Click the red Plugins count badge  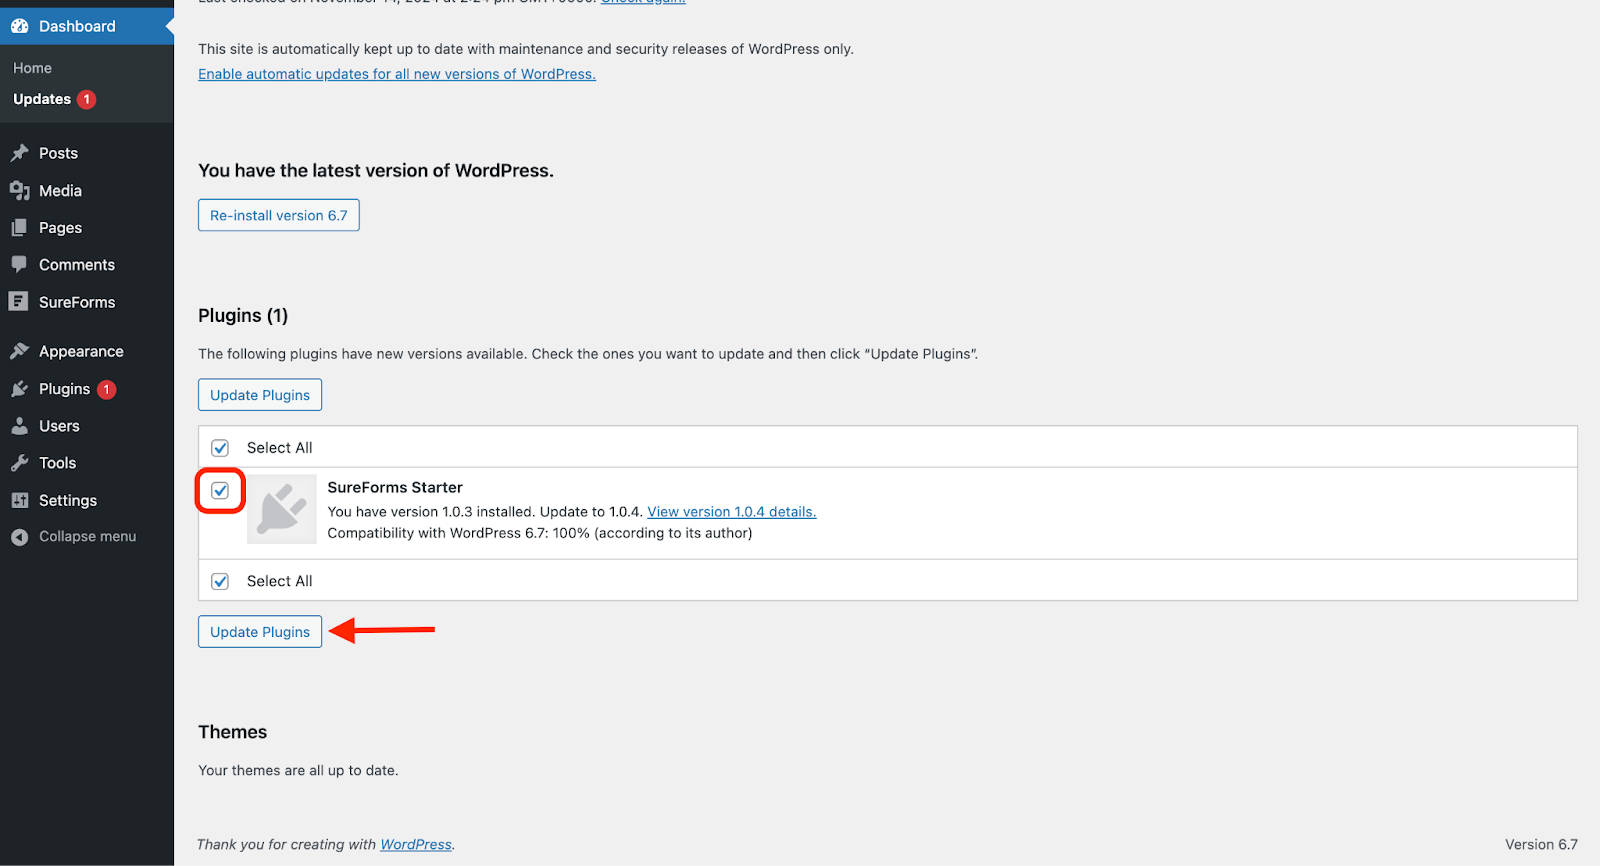tap(106, 389)
